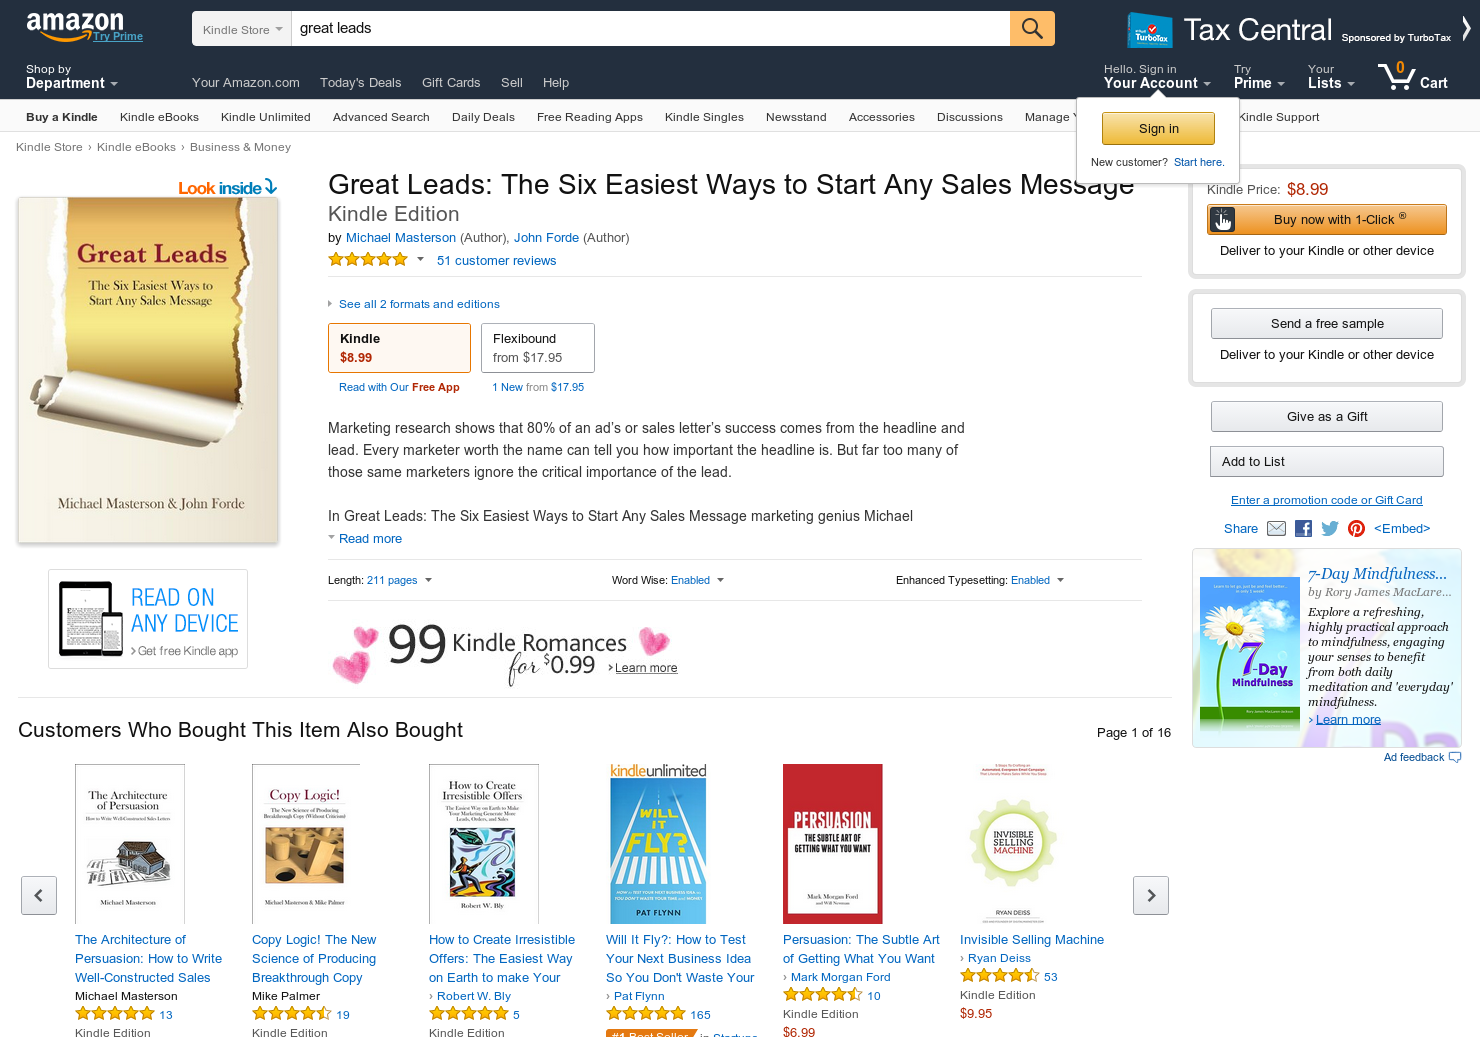
Task: Share this book via email icon
Action: click(1276, 528)
